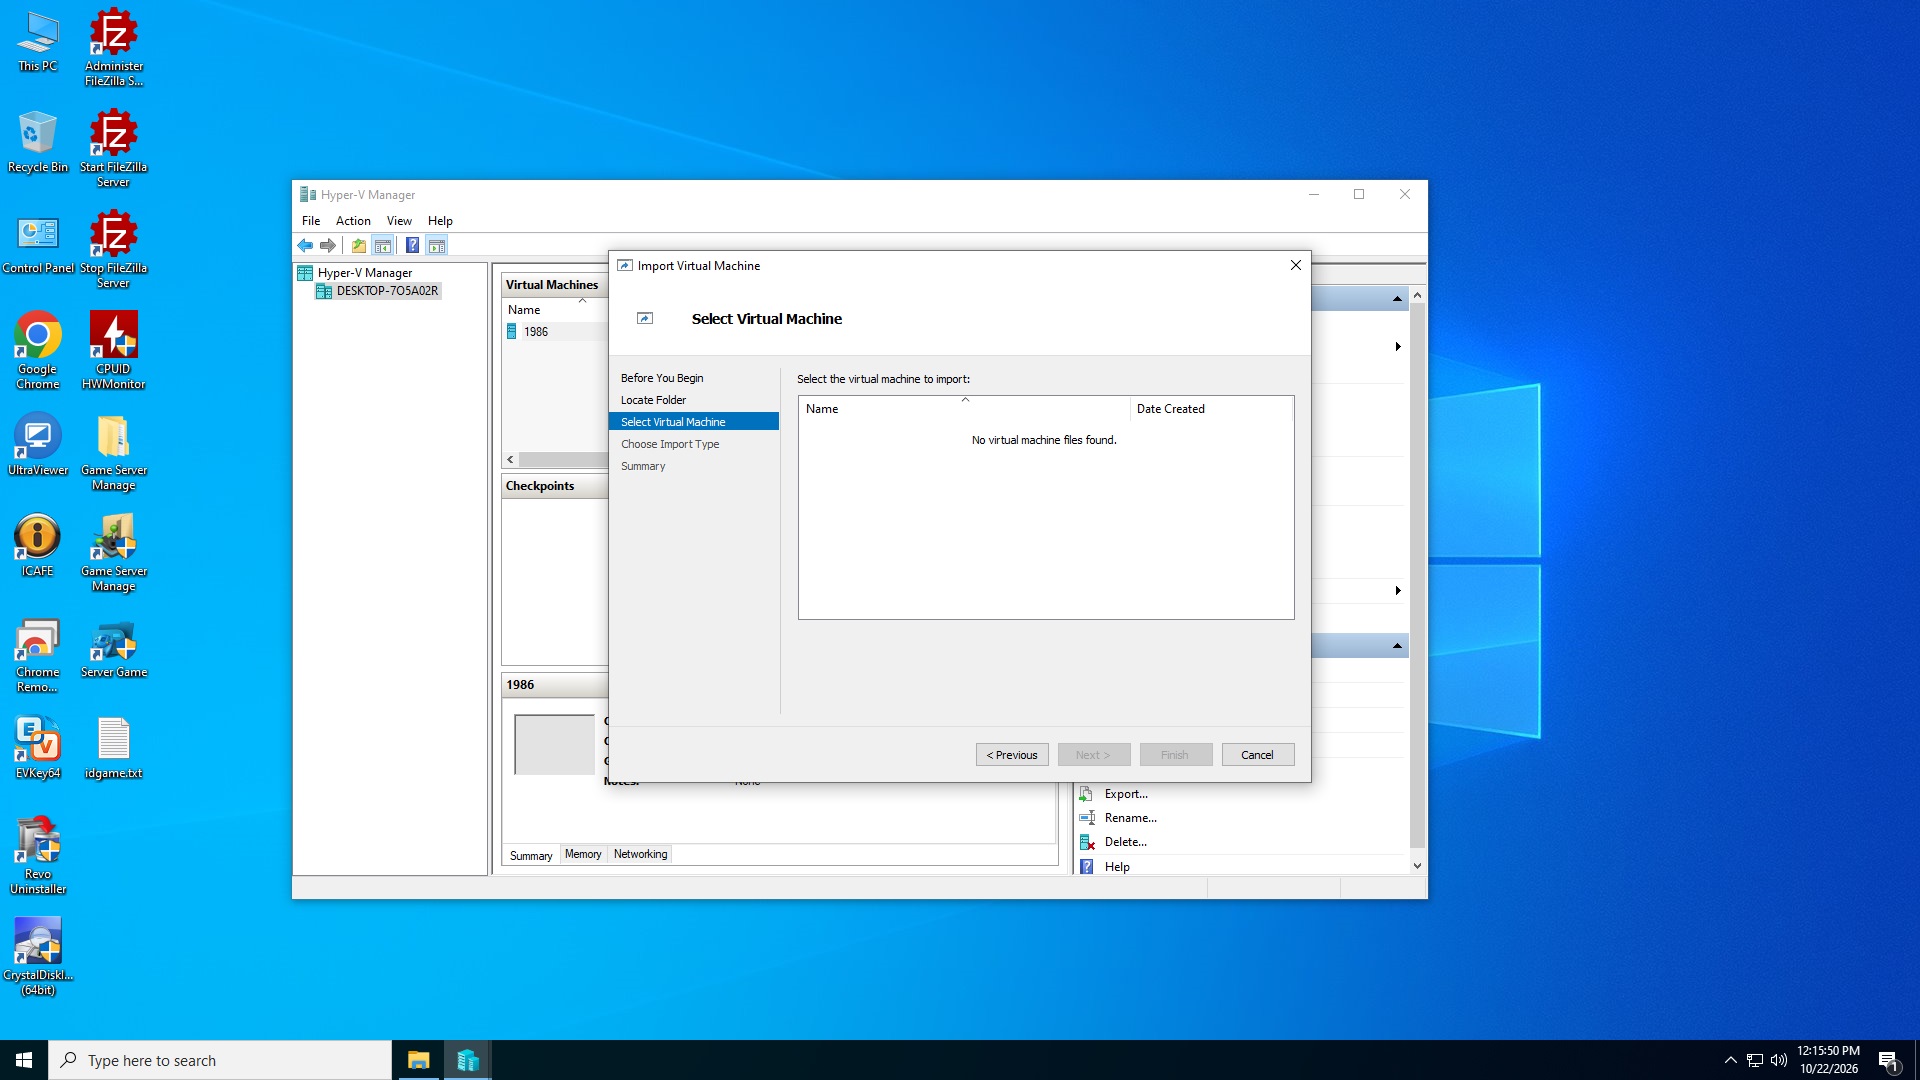Viewport: 1920px width, 1080px height.
Task: Go to the Locate Folder step
Action: tap(653, 400)
